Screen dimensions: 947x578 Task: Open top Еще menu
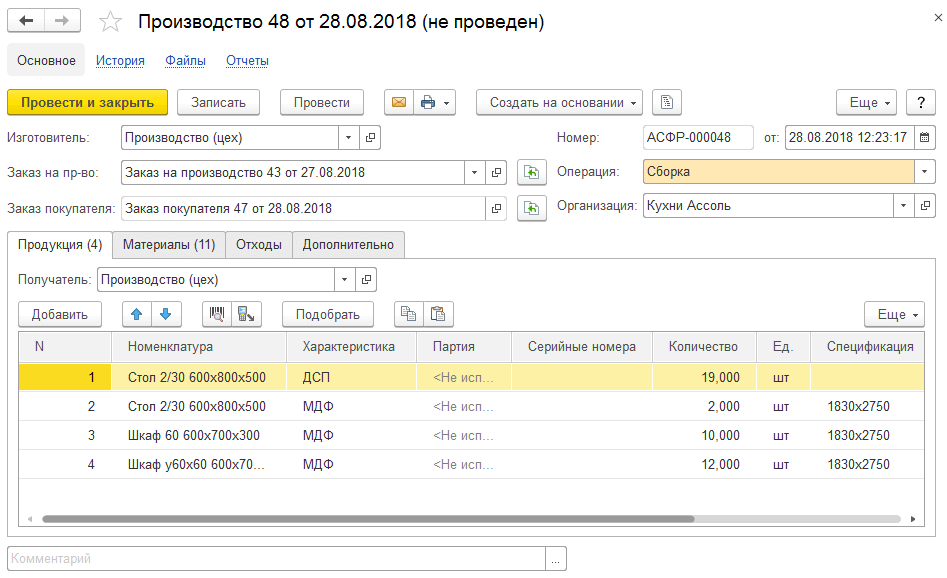[x=867, y=103]
